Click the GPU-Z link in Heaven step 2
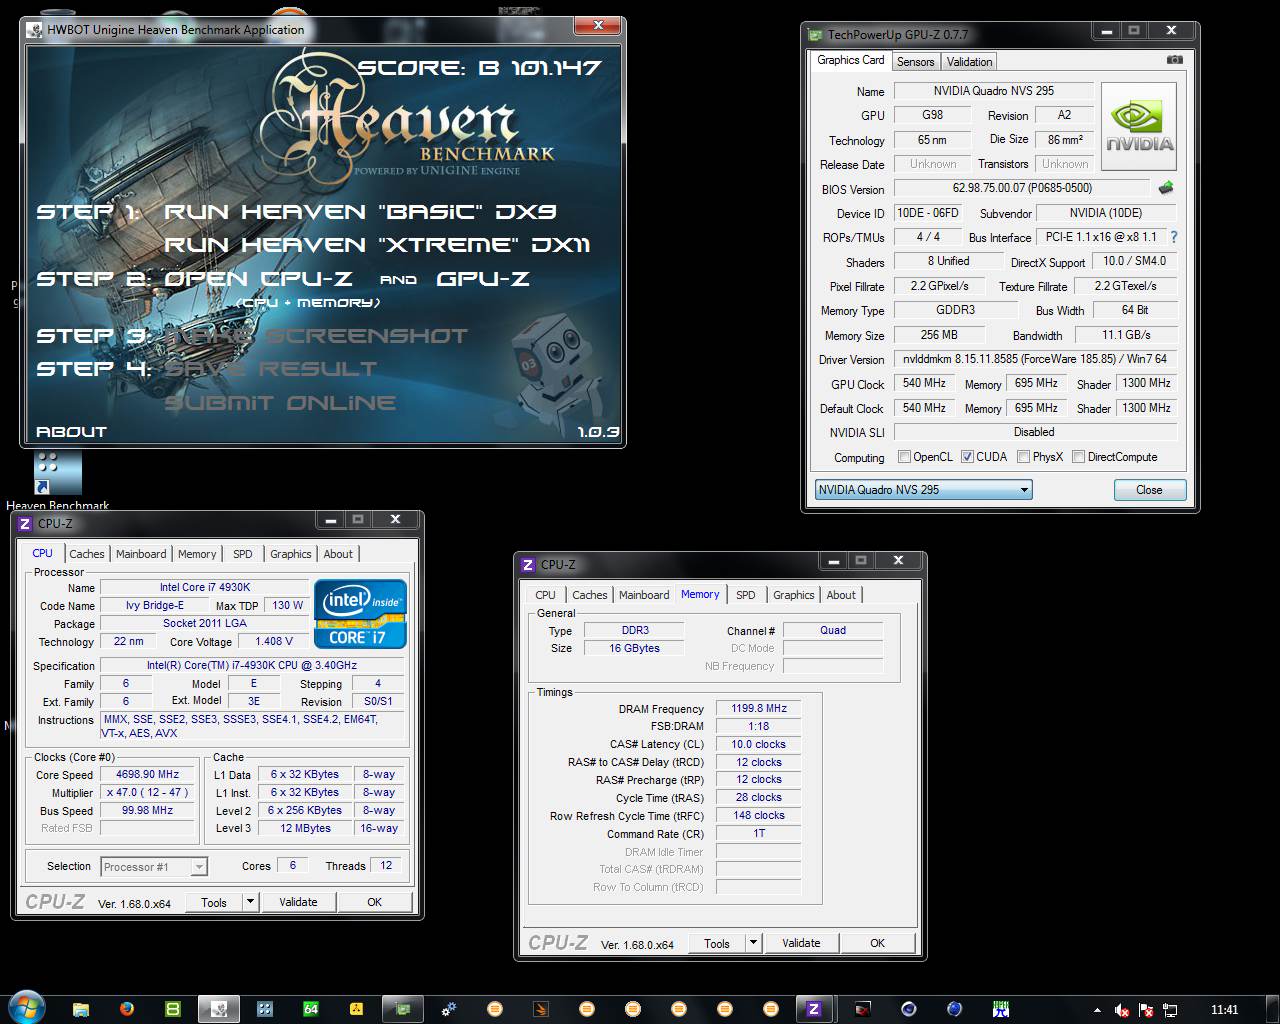1280x1024 pixels. click(x=483, y=279)
